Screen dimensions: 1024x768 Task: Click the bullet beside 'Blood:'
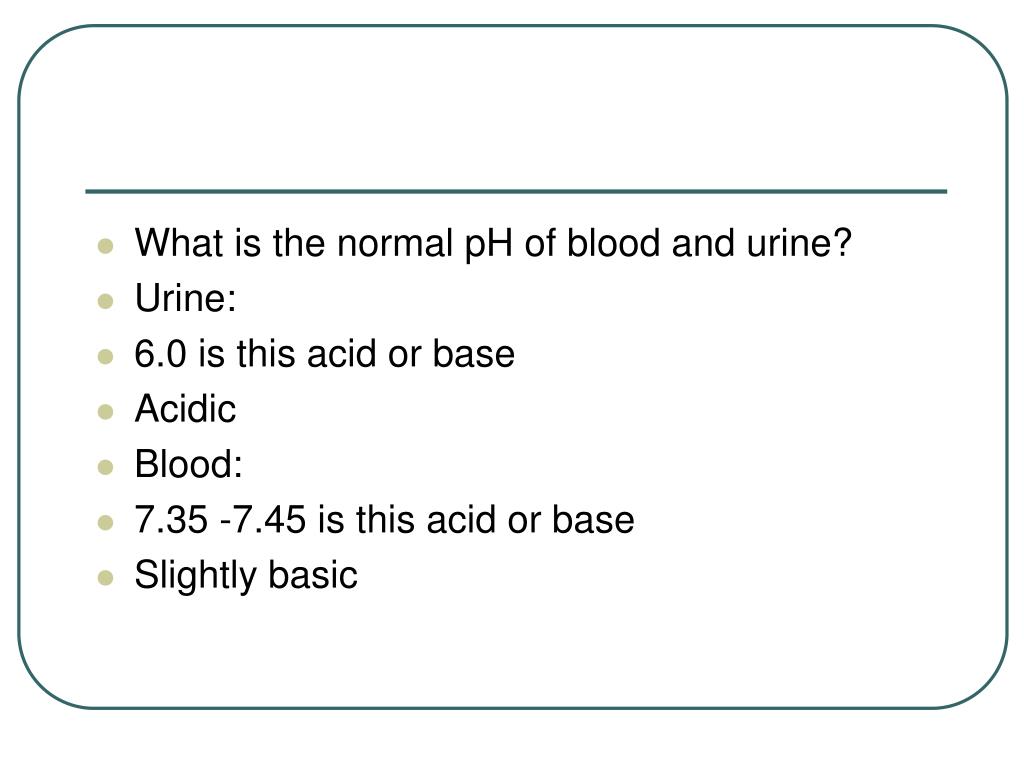105,467
